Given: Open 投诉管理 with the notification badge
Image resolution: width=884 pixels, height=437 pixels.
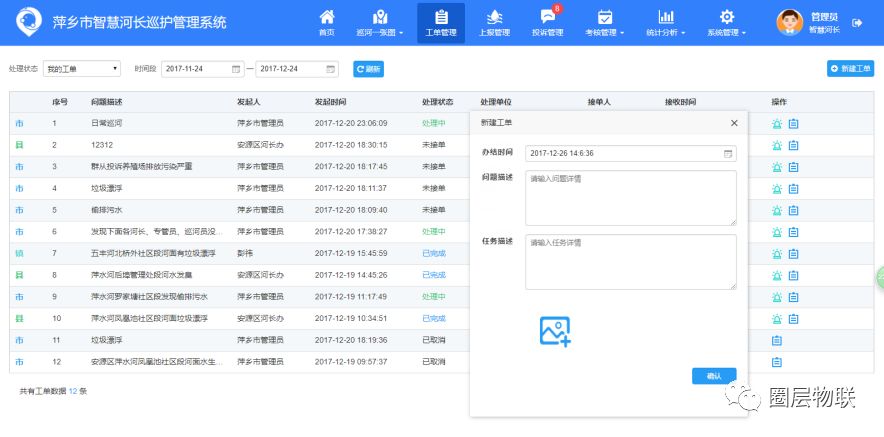Looking at the screenshot, I should (547, 23).
